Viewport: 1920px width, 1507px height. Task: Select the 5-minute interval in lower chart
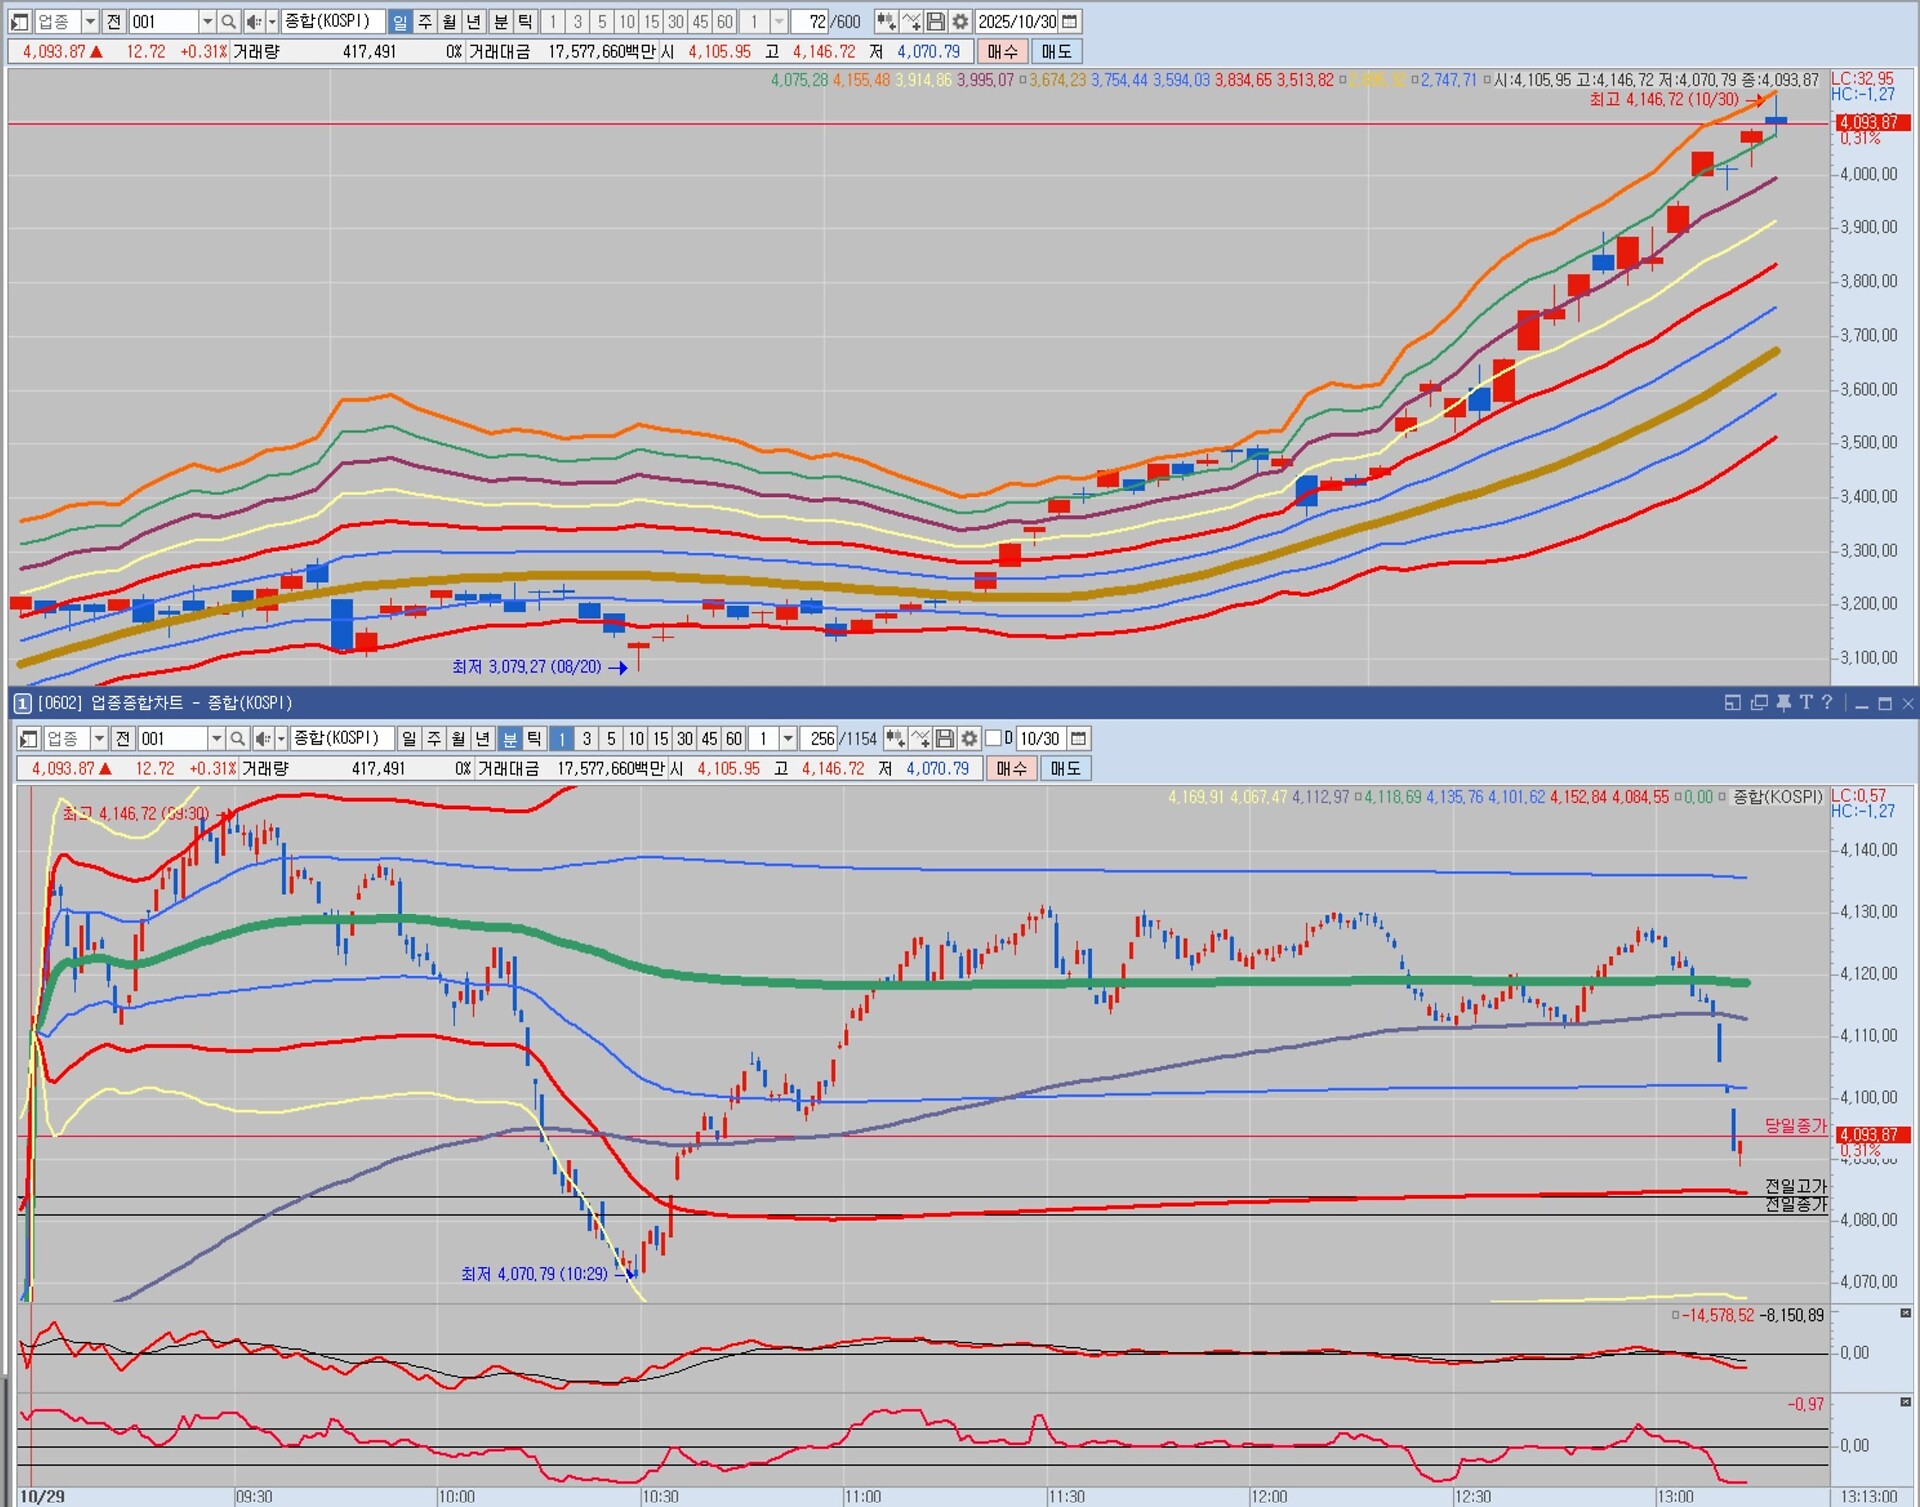click(611, 738)
